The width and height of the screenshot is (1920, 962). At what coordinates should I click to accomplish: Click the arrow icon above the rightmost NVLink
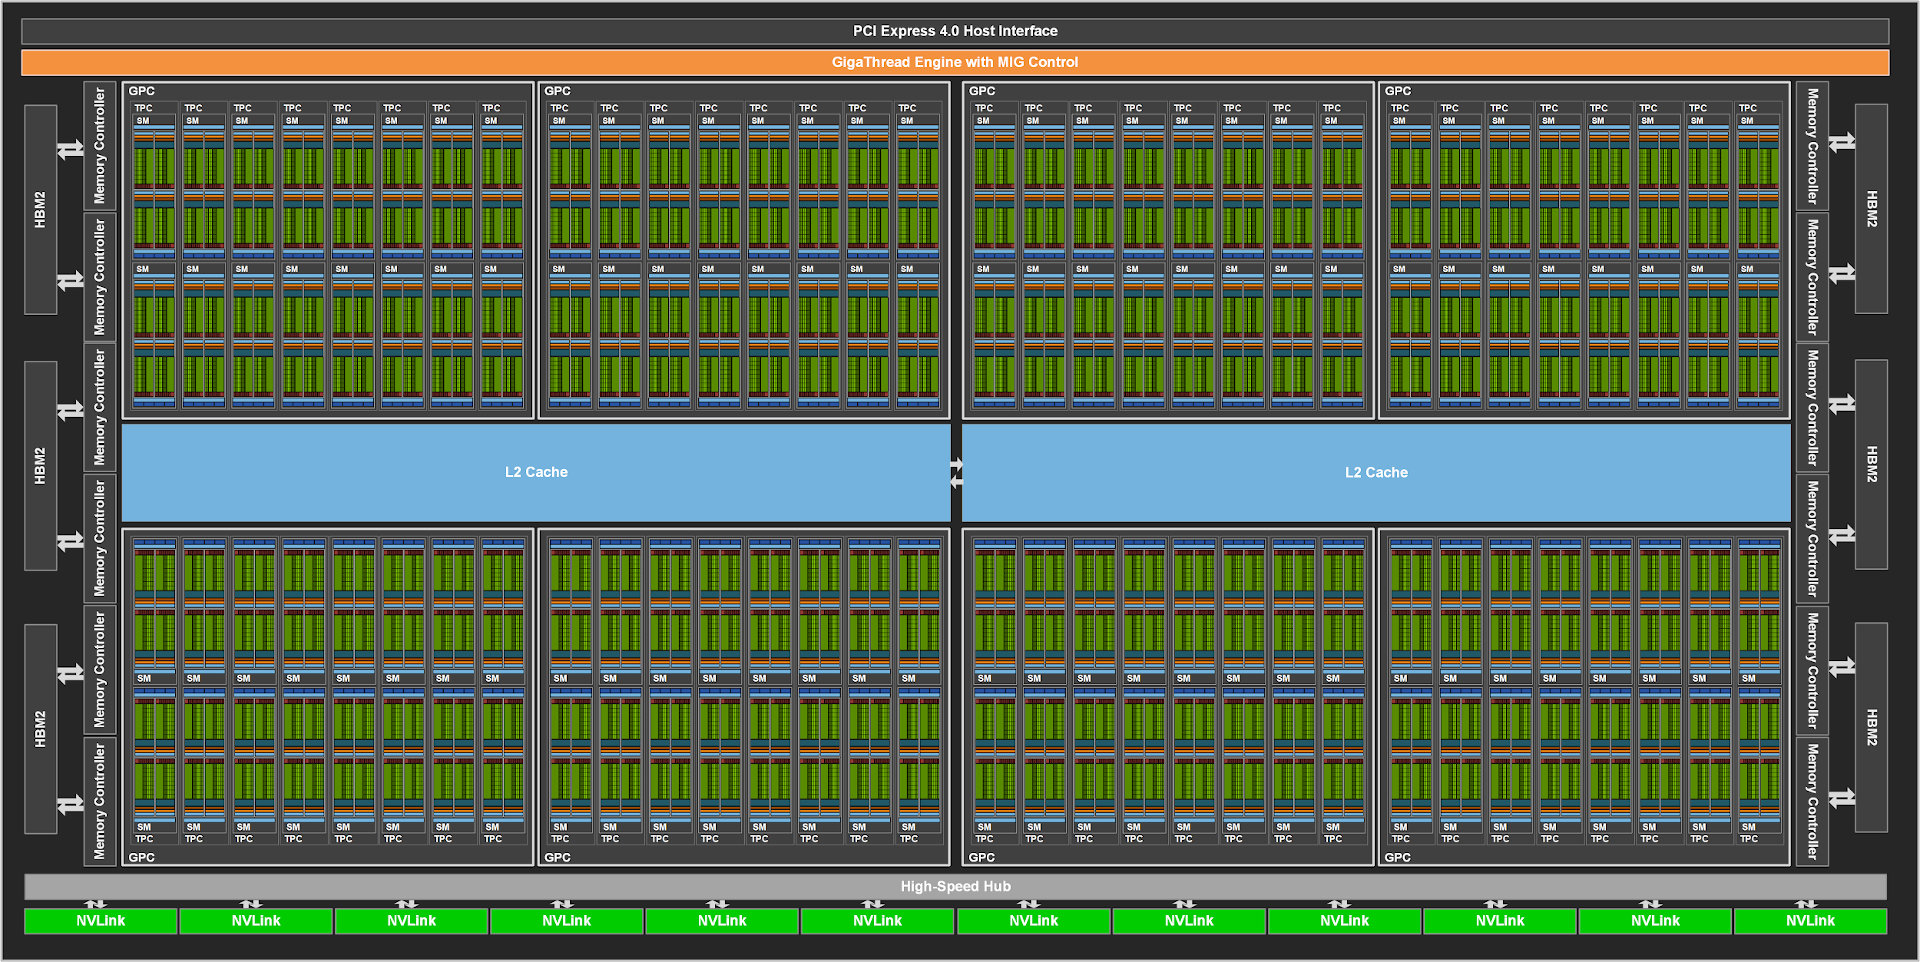[1806, 904]
